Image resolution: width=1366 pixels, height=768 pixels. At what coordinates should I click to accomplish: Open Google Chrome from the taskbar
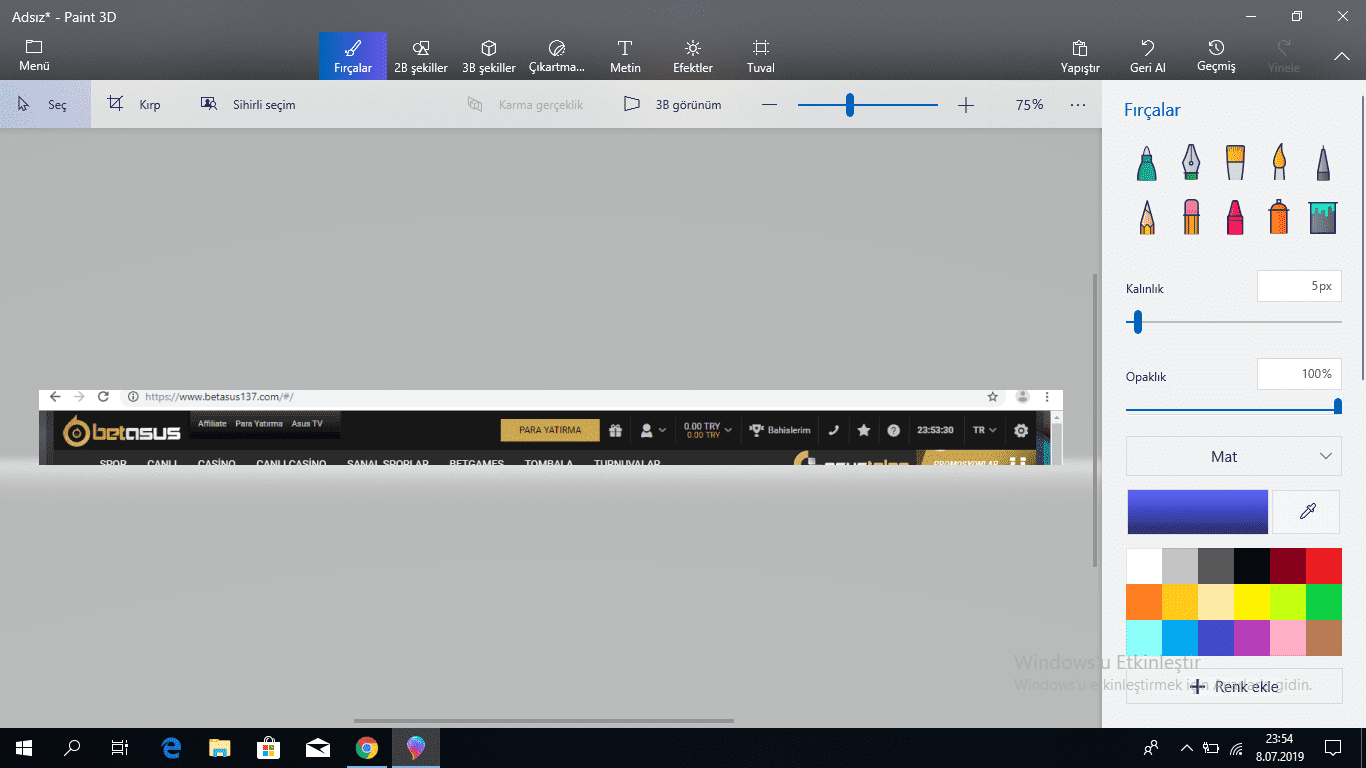click(367, 747)
